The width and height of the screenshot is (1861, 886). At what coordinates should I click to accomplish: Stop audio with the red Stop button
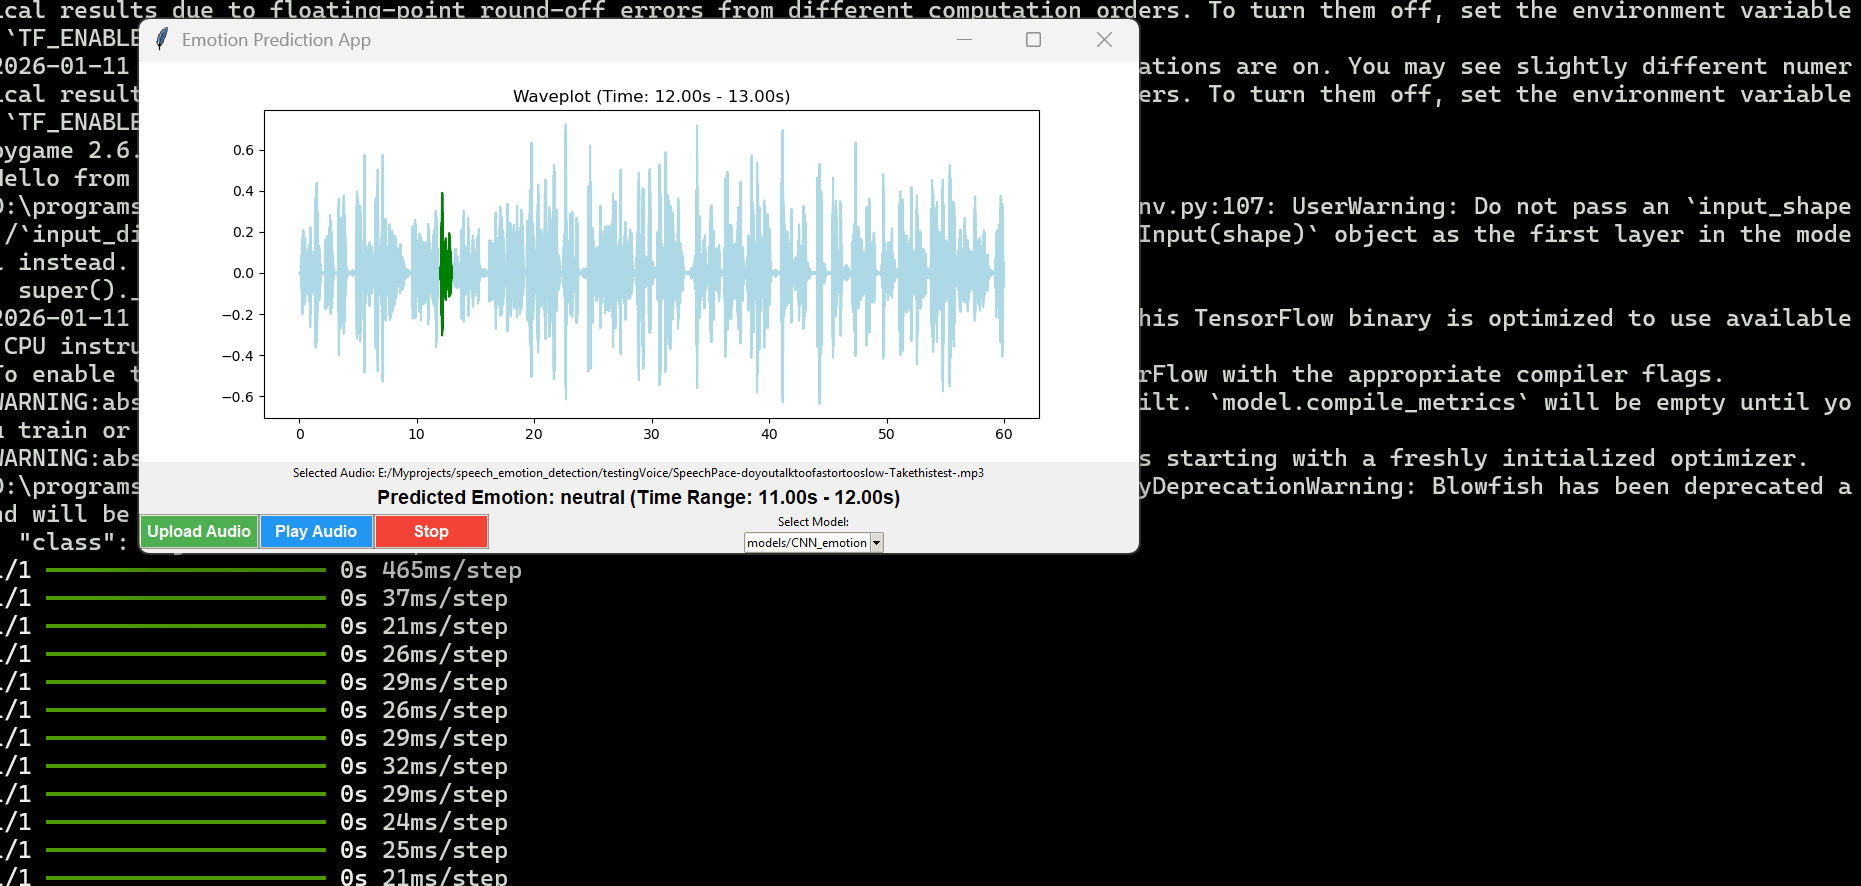[x=431, y=531]
